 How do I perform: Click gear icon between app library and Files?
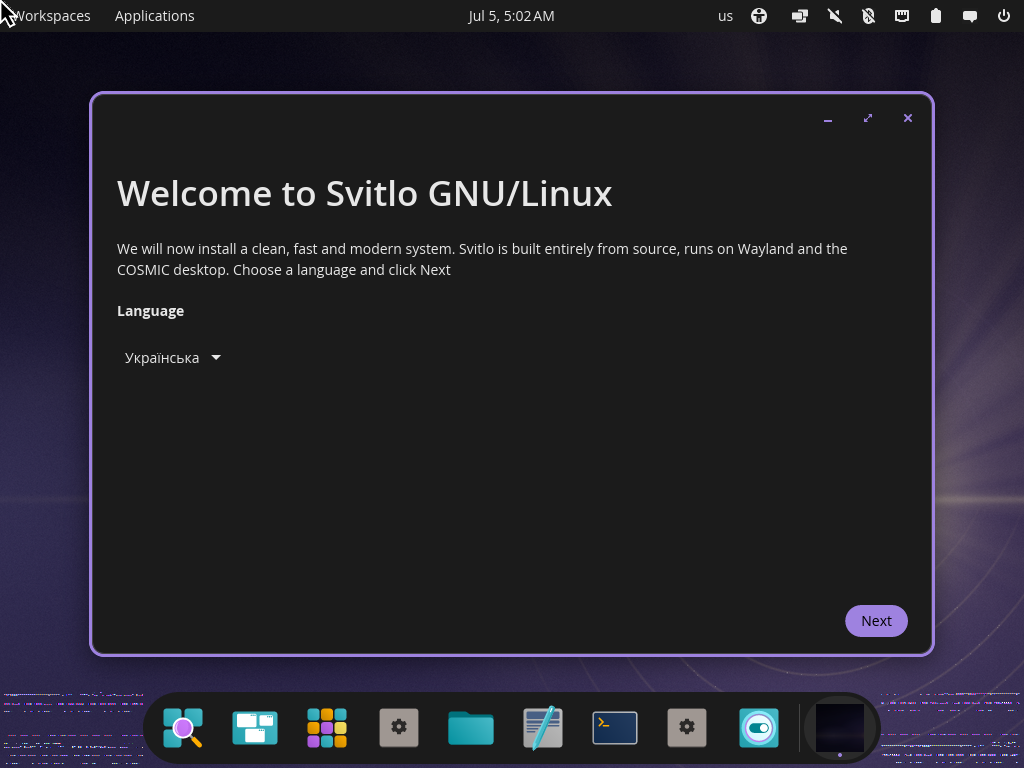coord(399,728)
